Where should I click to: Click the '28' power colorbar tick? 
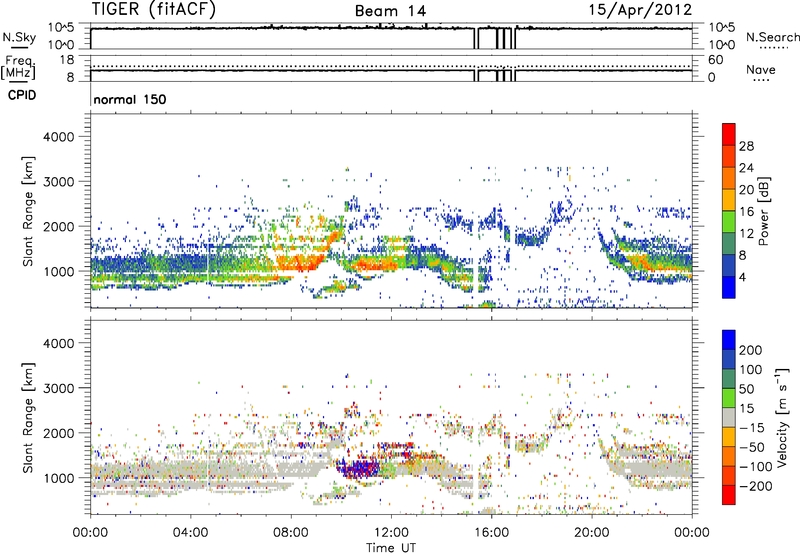click(x=746, y=146)
